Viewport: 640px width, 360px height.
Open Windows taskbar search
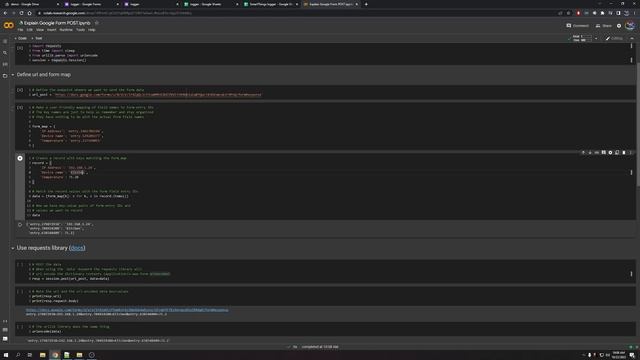tap(18, 355)
